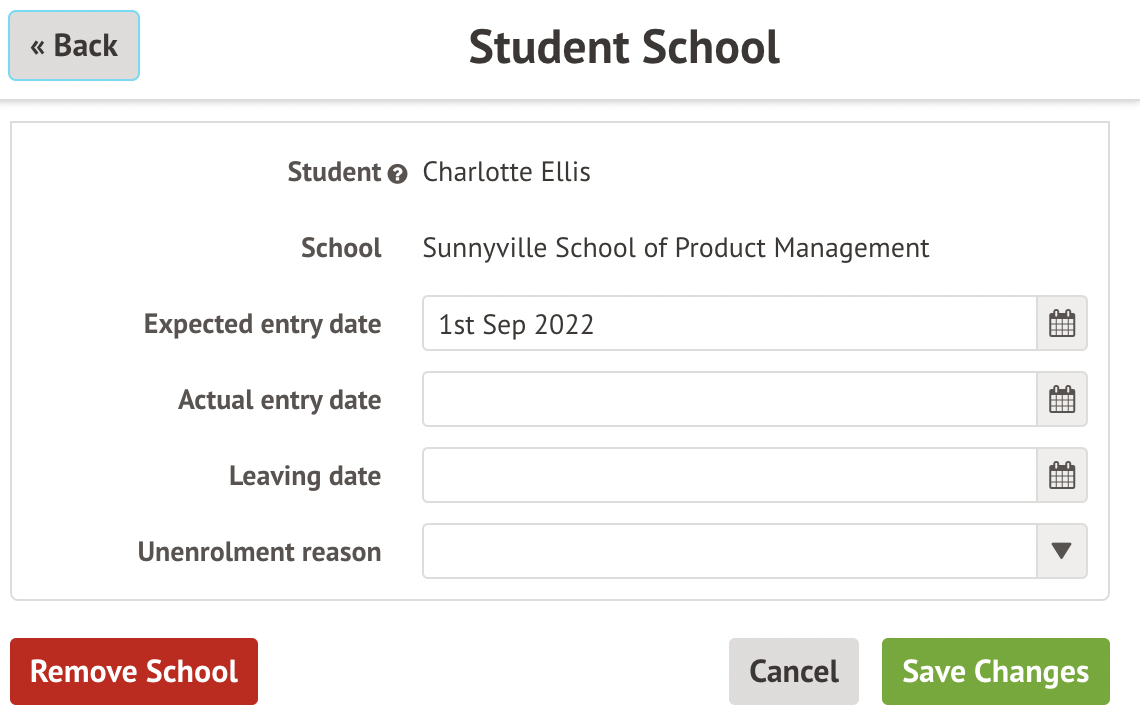Focus the empty Leaving date field
This screenshot has height=718, width=1140.
click(729, 476)
